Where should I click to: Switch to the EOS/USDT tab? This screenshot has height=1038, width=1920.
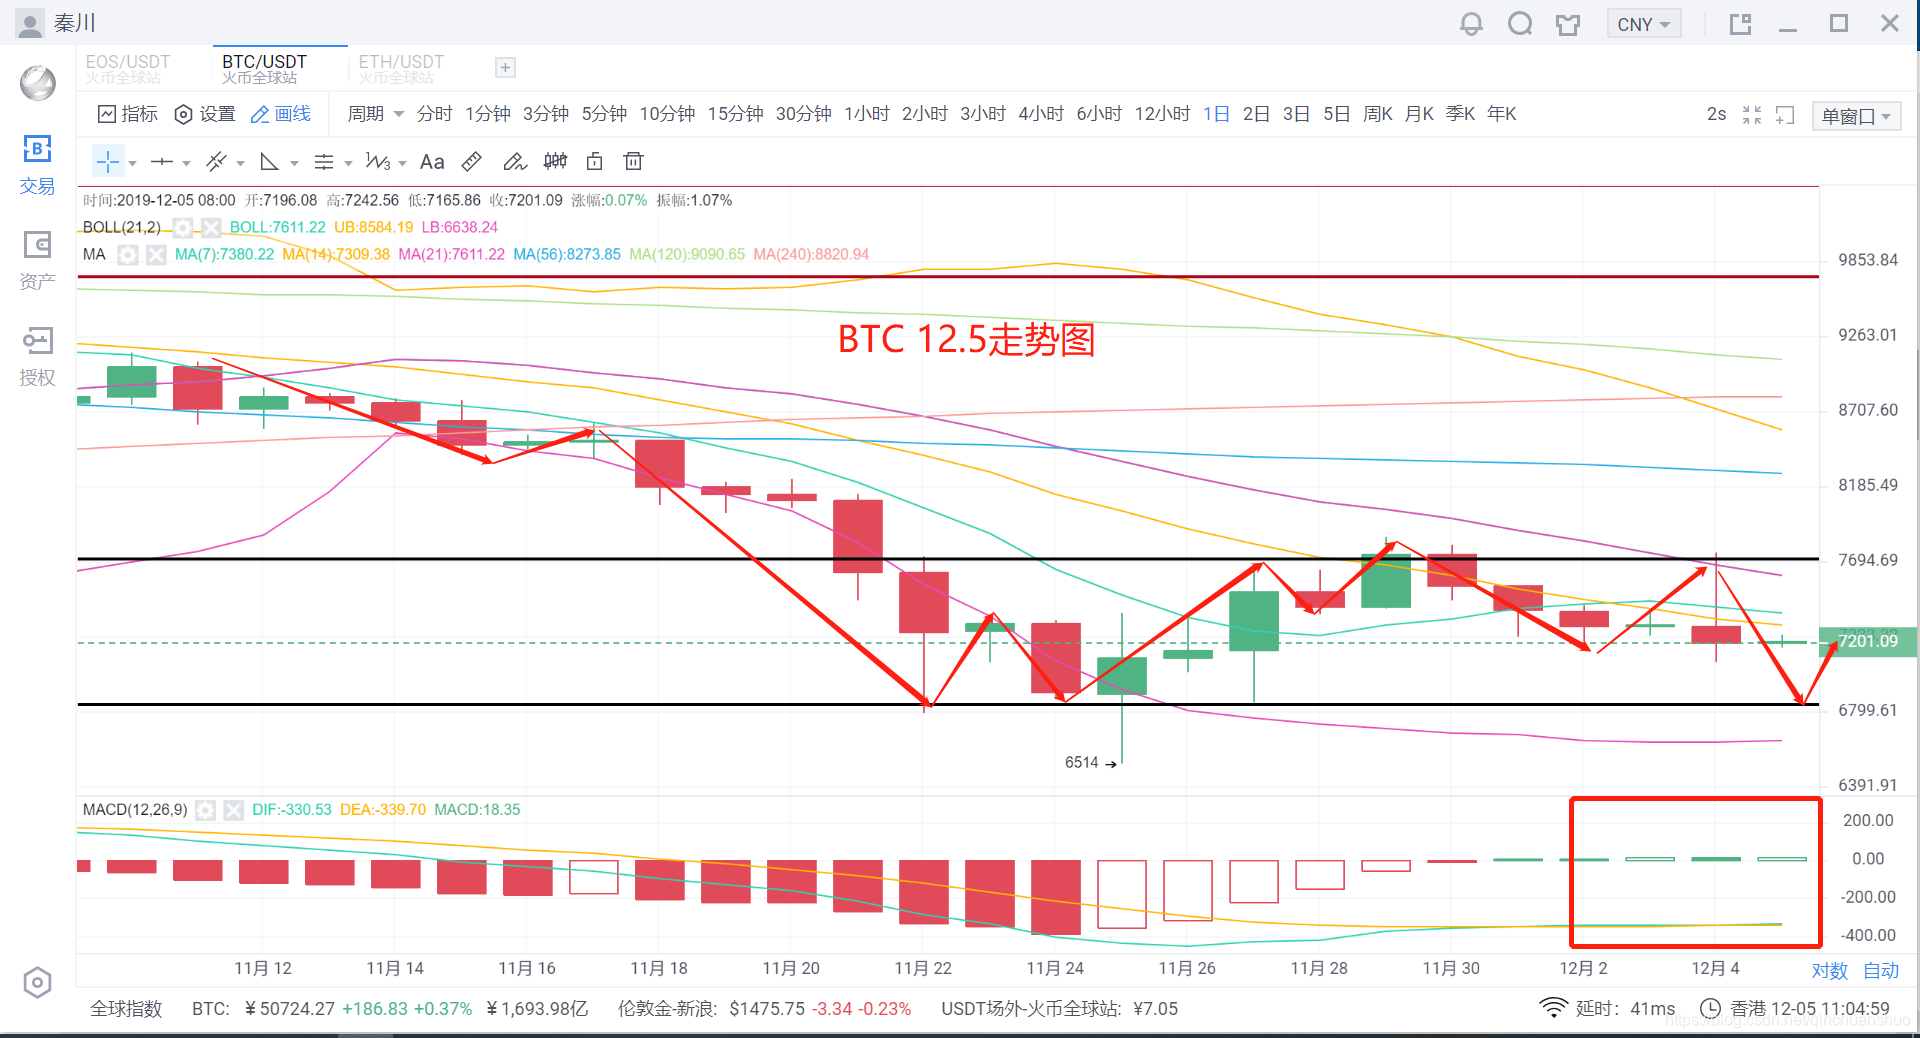click(x=128, y=68)
